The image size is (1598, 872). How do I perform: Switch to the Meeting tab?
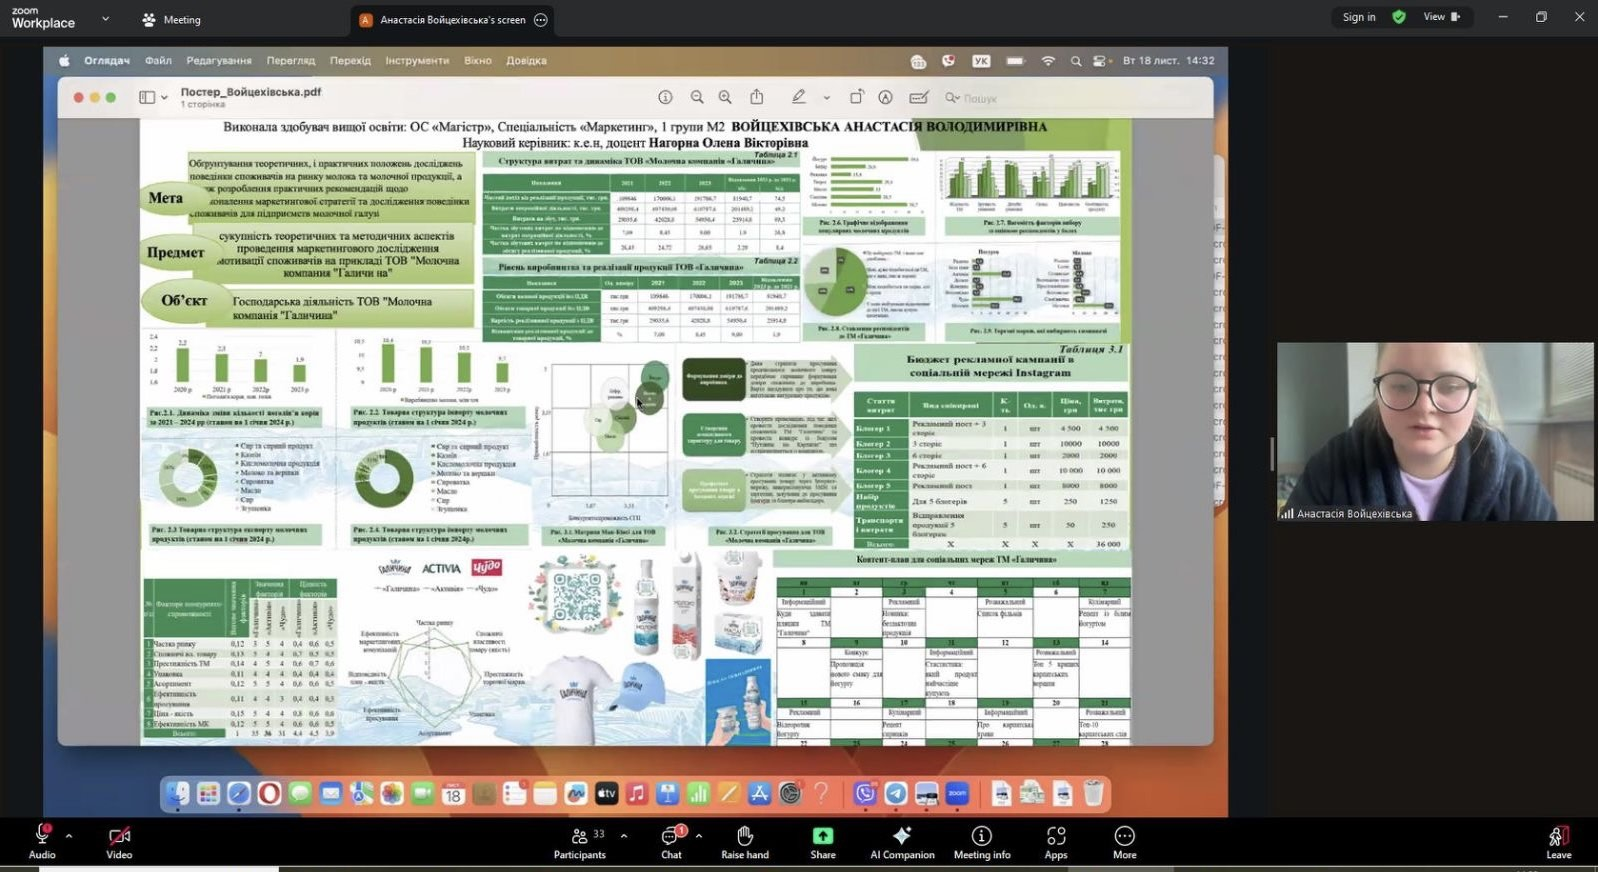tap(171, 20)
